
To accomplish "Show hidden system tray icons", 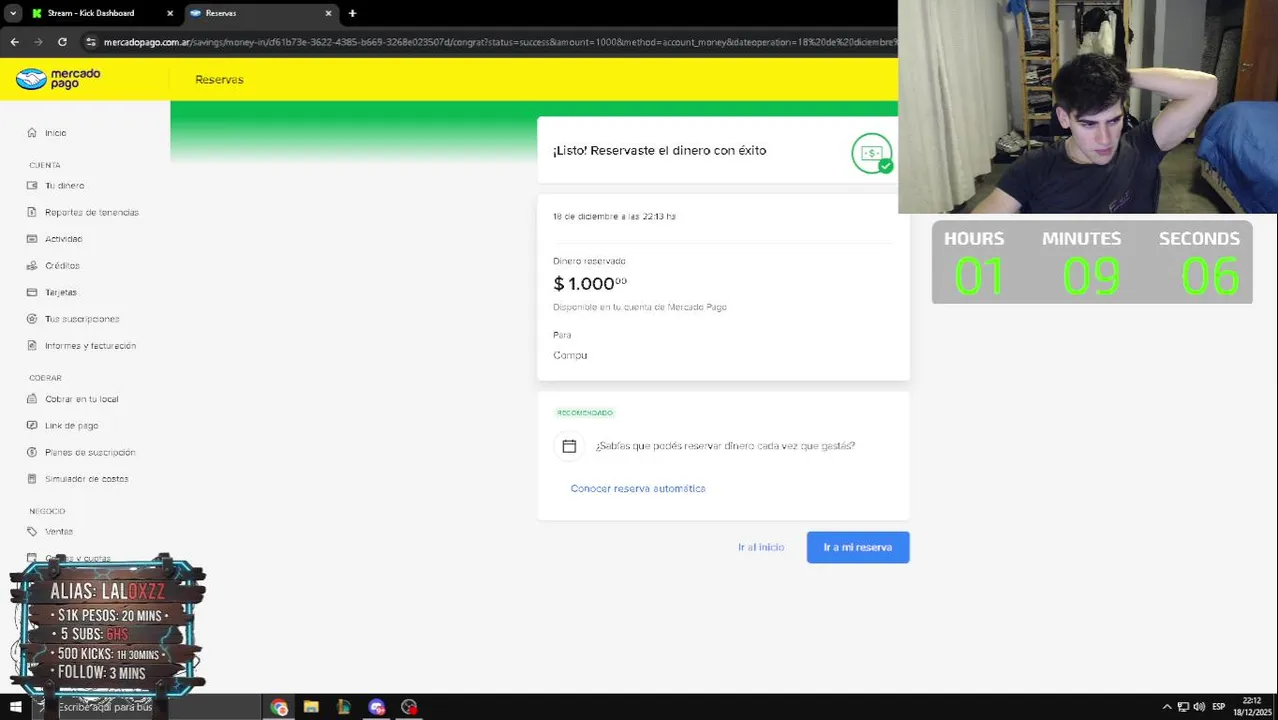I will tap(1166, 707).
